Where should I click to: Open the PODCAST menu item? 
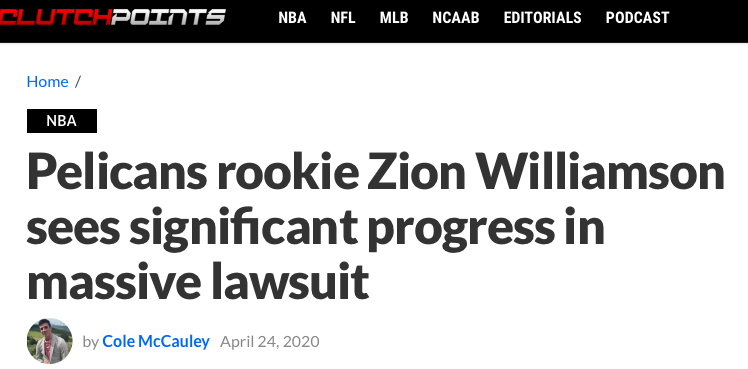637,18
